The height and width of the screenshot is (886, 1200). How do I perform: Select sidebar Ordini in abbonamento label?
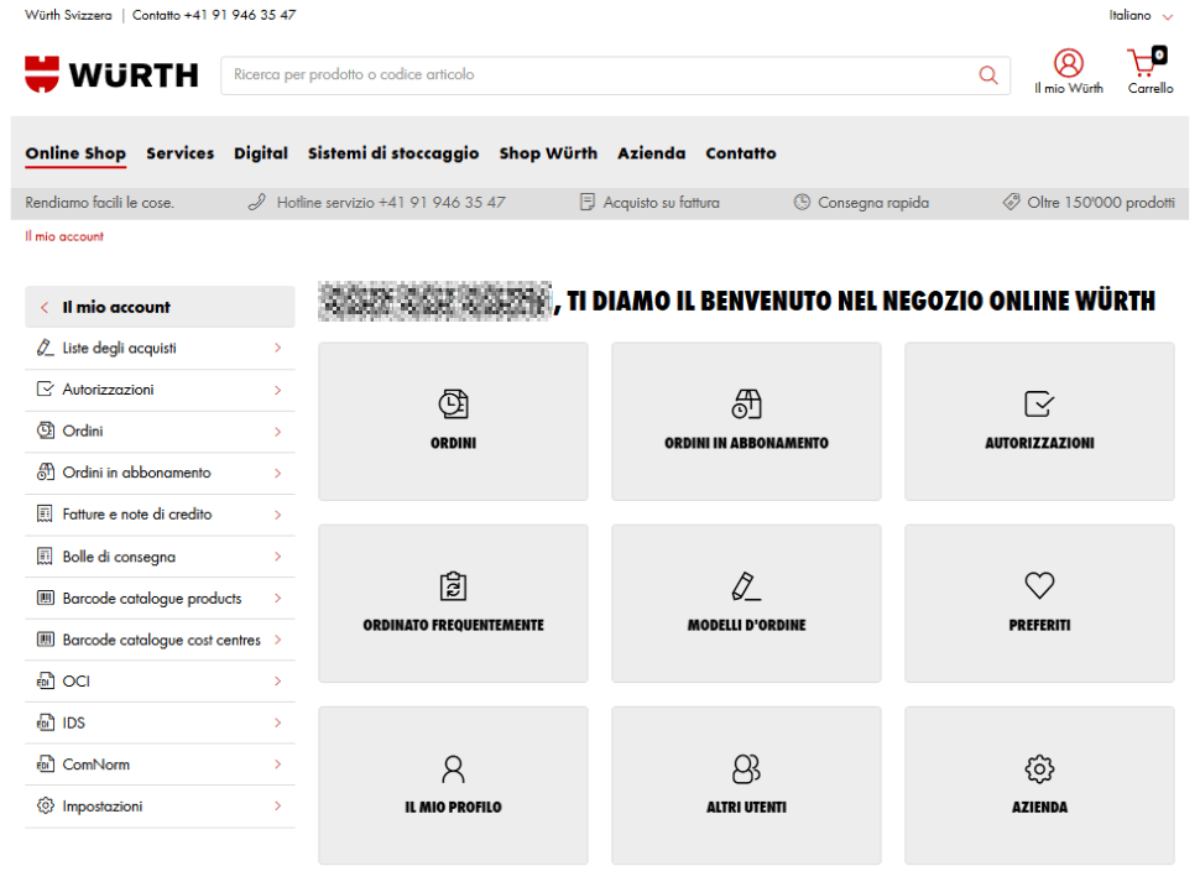(137, 472)
